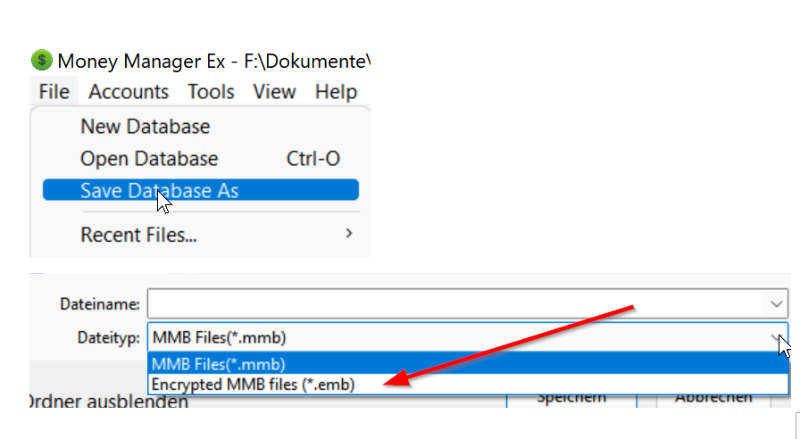The height and width of the screenshot is (439, 800).
Task: Open the Dateityp combo box
Action: click(468, 337)
